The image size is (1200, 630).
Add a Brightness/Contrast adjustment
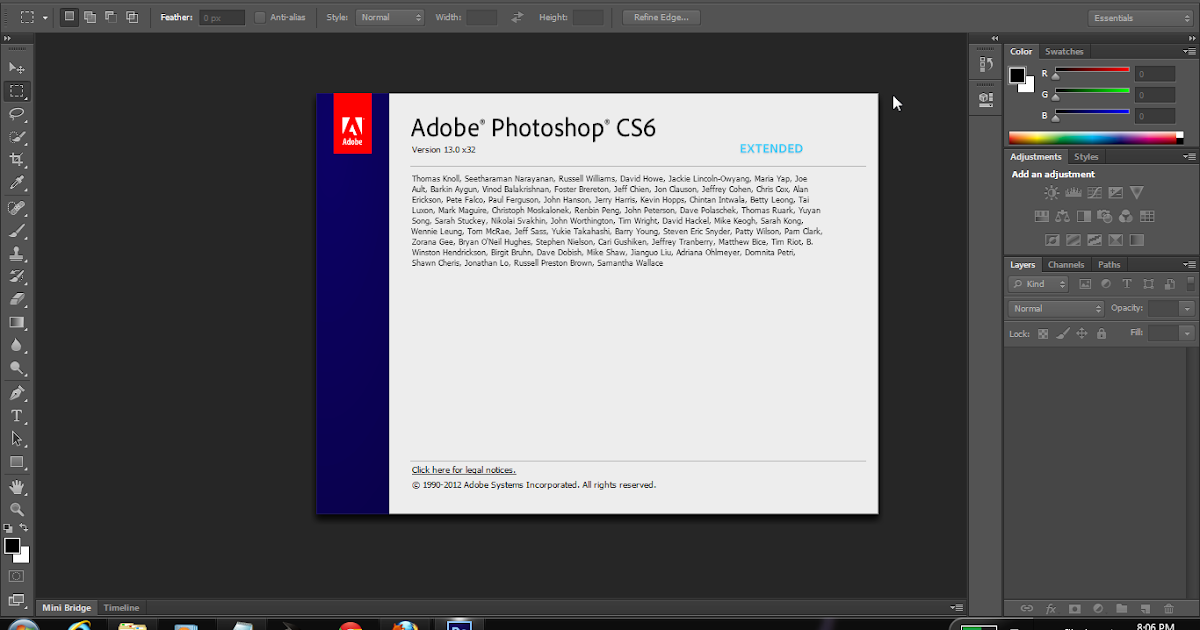(x=1052, y=192)
